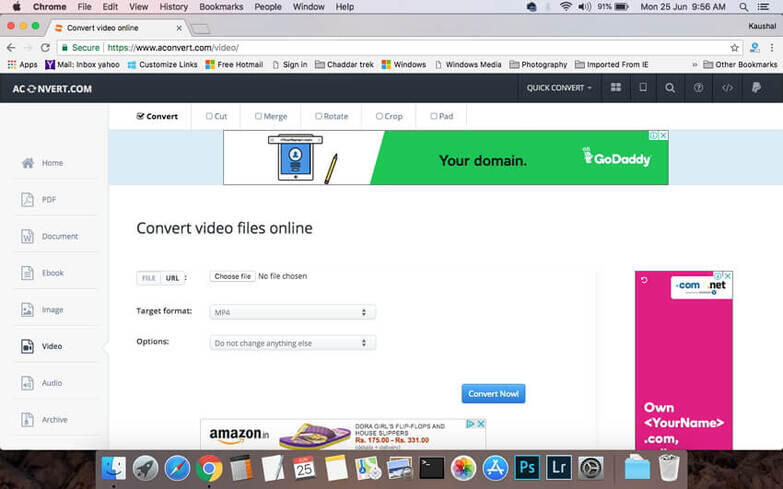Screen dimensions: 783x489
Task: Open the Chrome File menu
Action: (x=84, y=6)
